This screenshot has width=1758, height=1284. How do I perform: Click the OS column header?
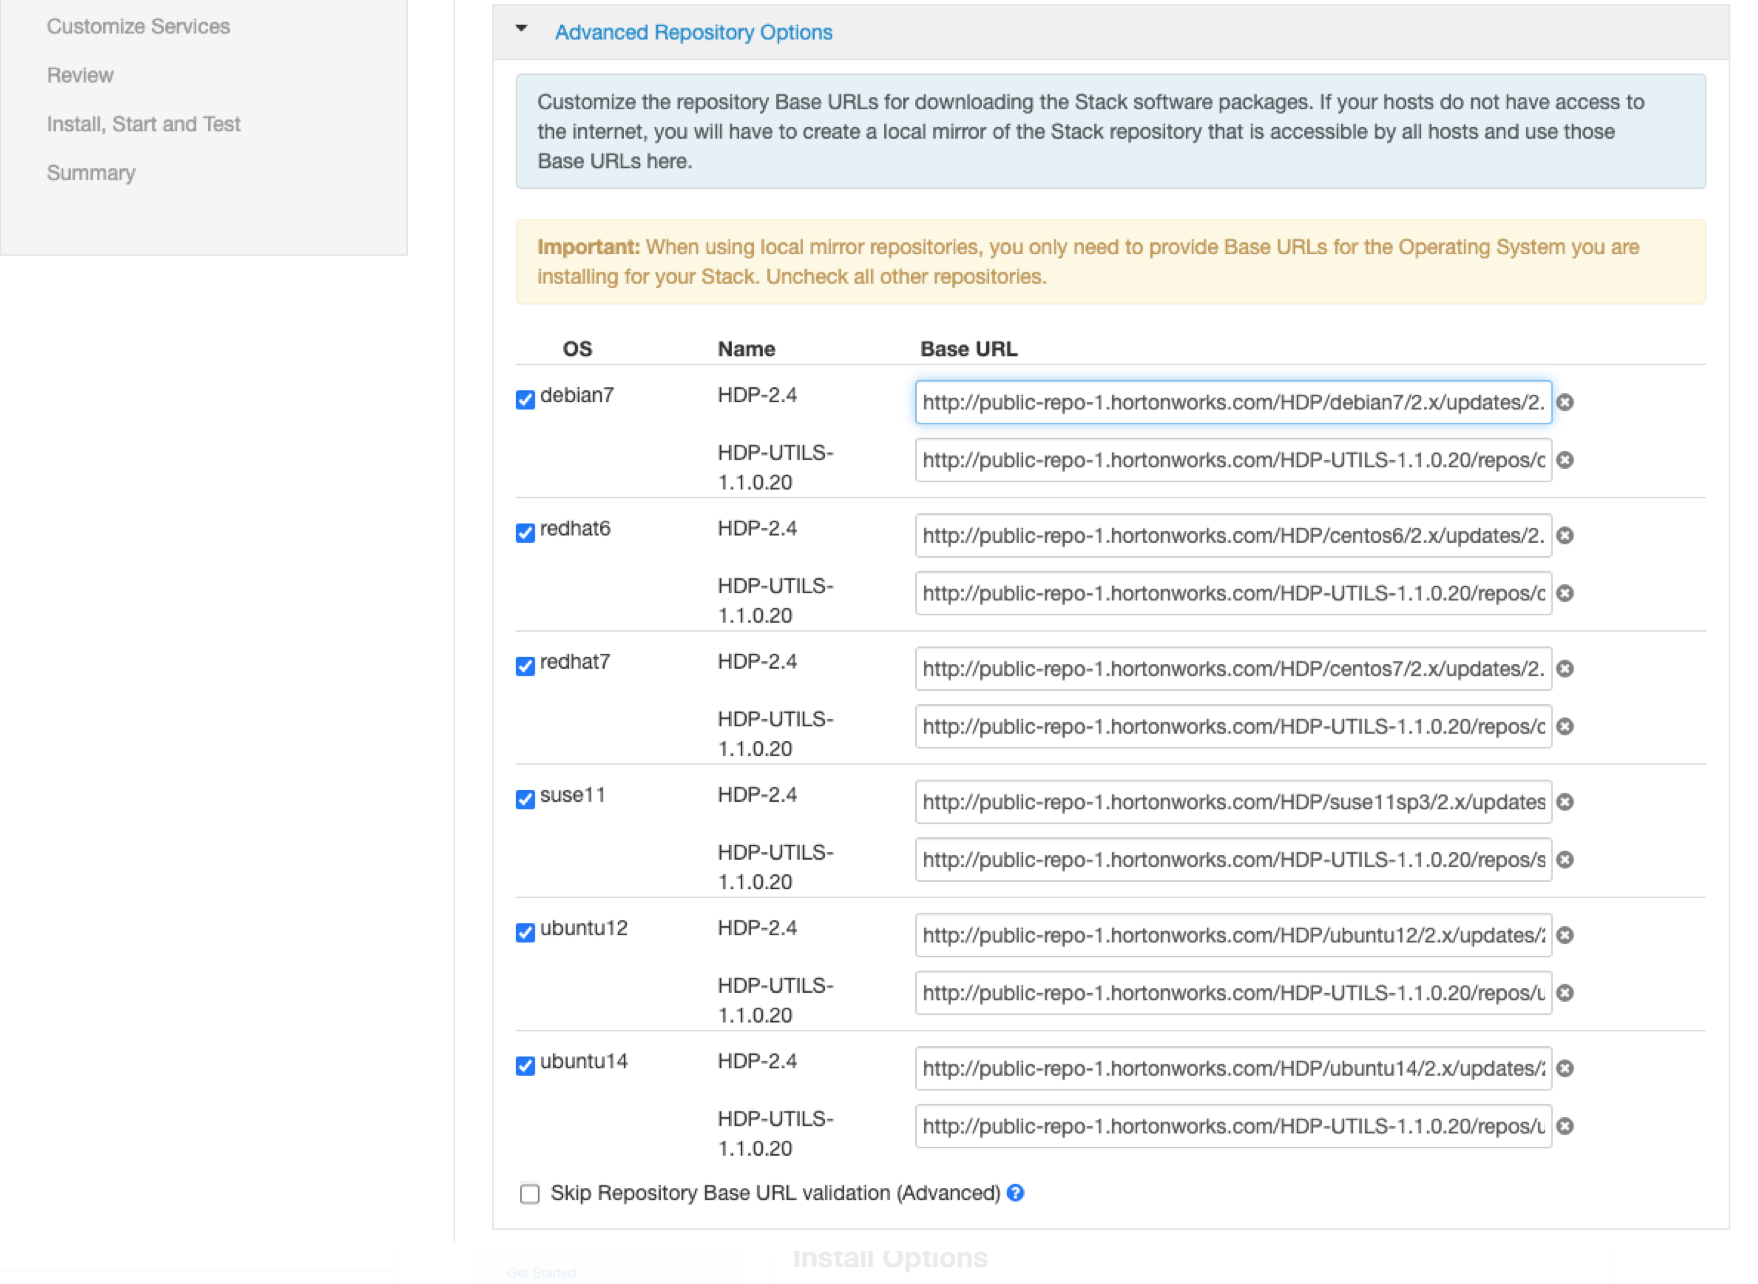577,349
